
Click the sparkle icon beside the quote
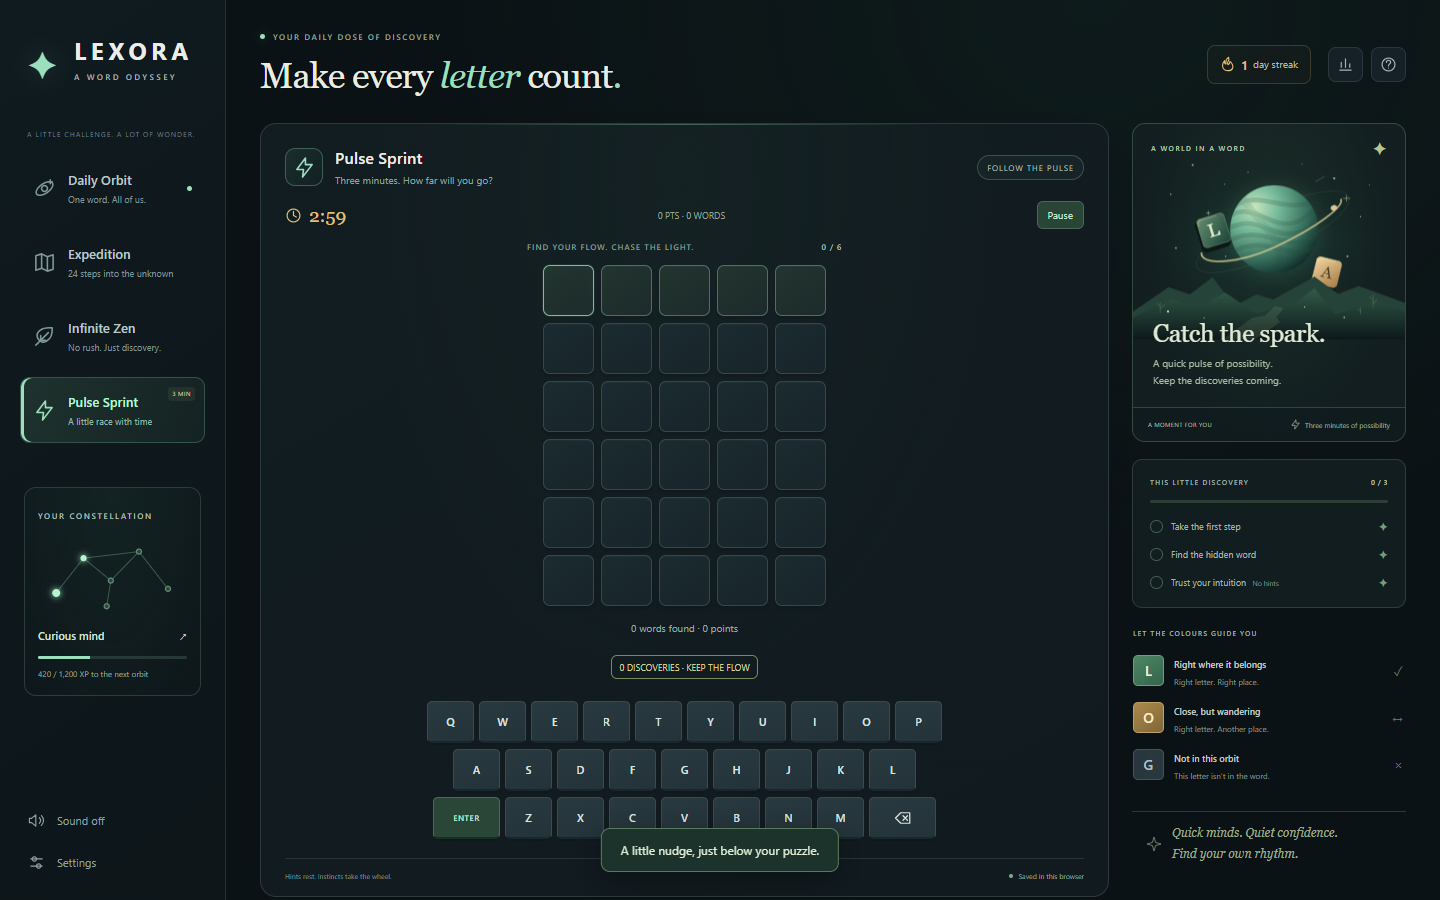(1154, 844)
